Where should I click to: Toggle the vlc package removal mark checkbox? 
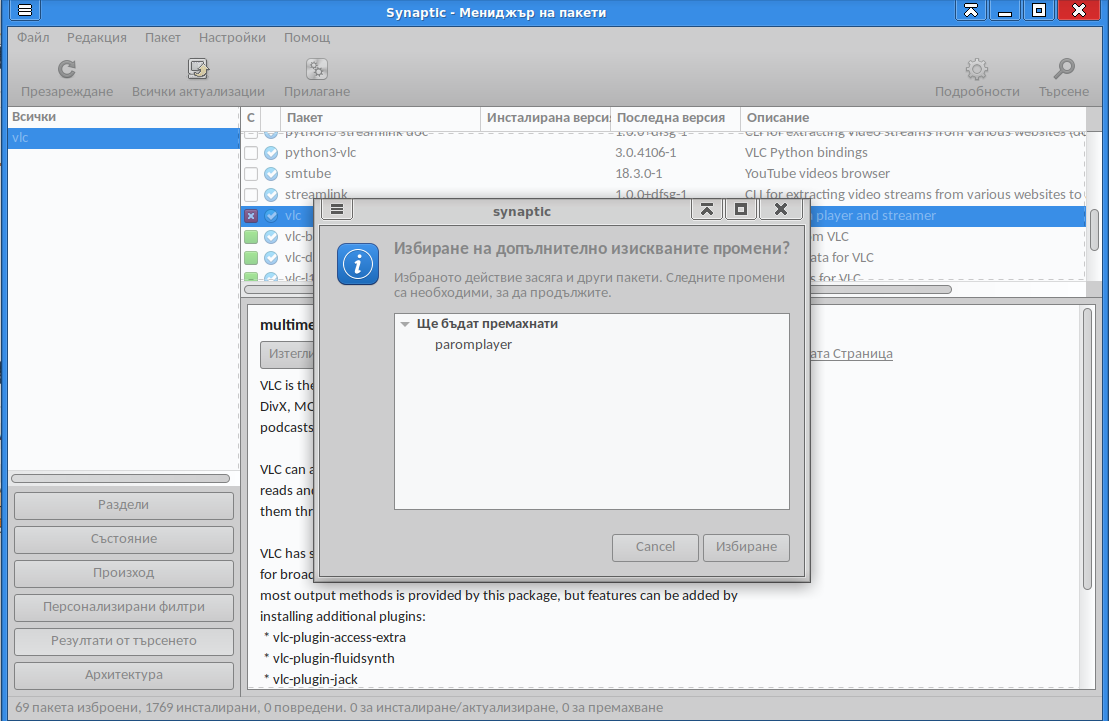(x=251, y=216)
